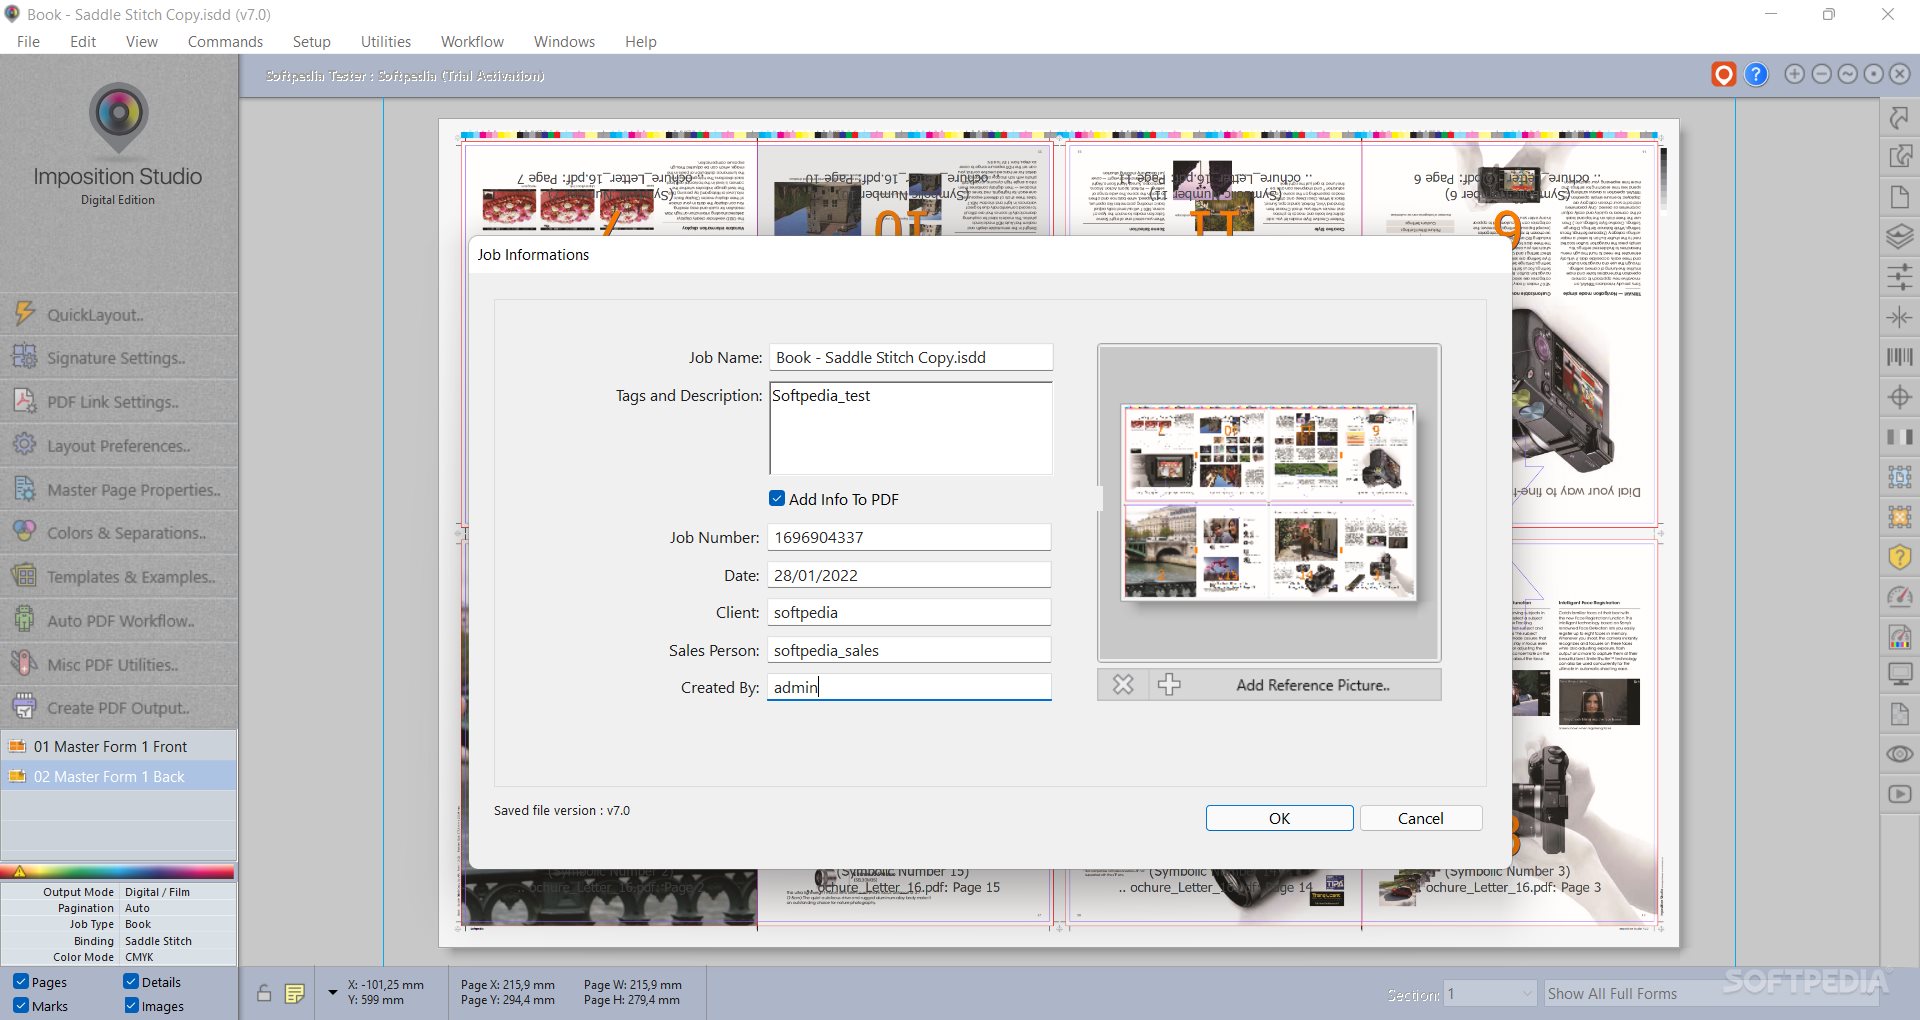Toggle the Add Info To PDF checkbox

pyautogui.click(x=777, y=498)
